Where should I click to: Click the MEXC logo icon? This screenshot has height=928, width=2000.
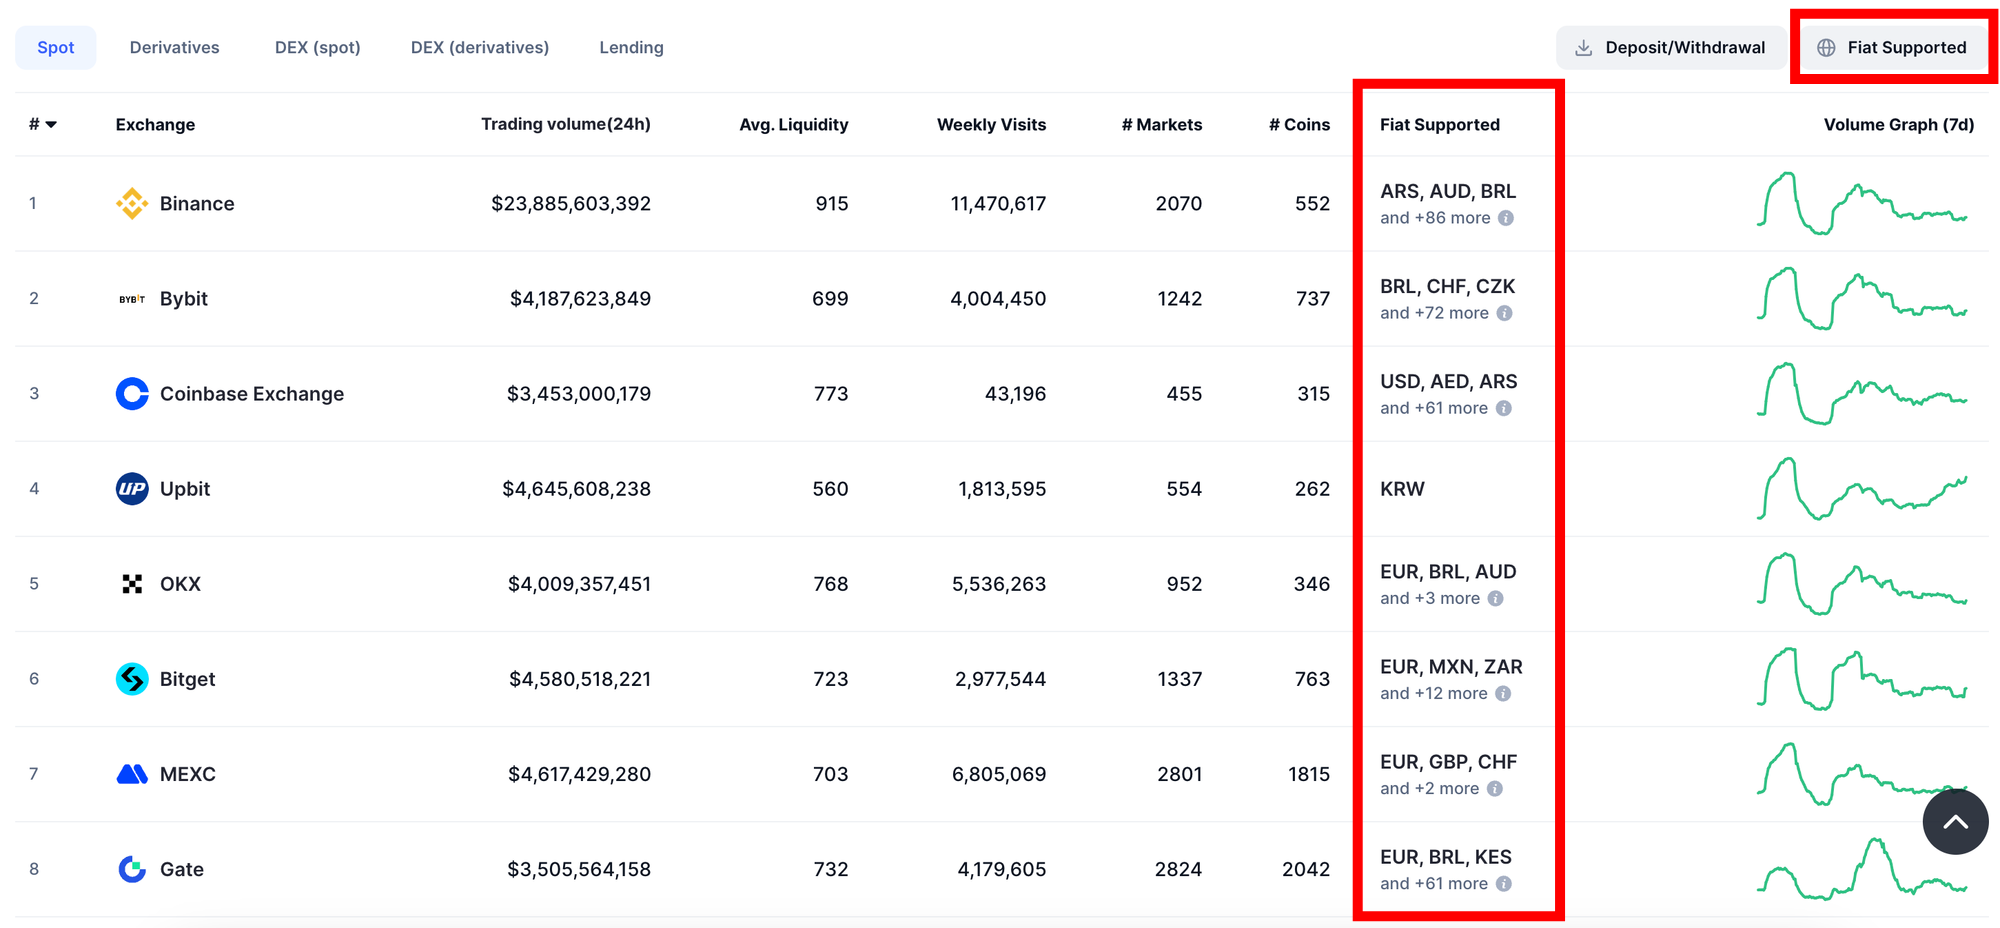(x=132, y=774)
